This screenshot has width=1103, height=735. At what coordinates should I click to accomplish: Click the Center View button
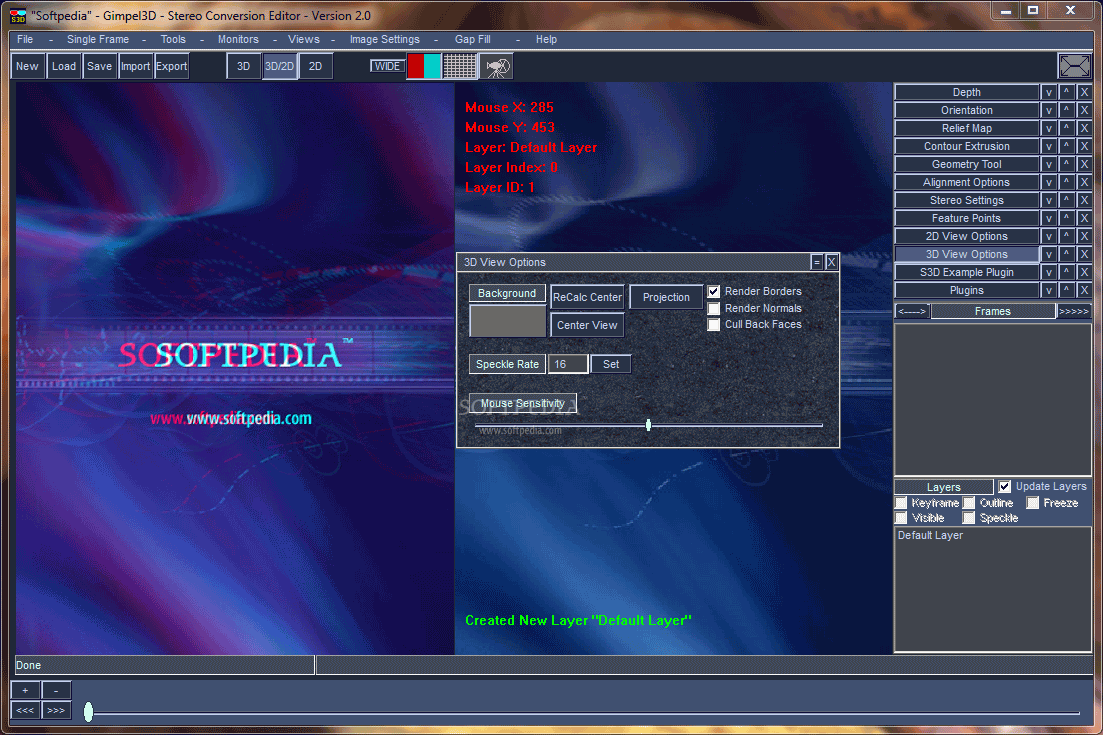[x=587, y=325]
